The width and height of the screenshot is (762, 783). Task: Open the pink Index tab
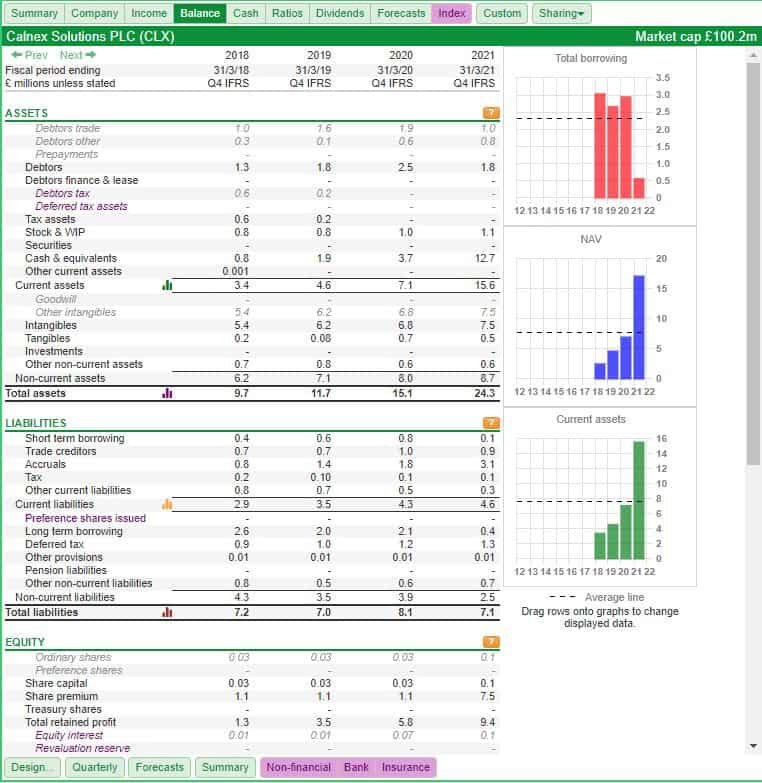coord(451,13)
